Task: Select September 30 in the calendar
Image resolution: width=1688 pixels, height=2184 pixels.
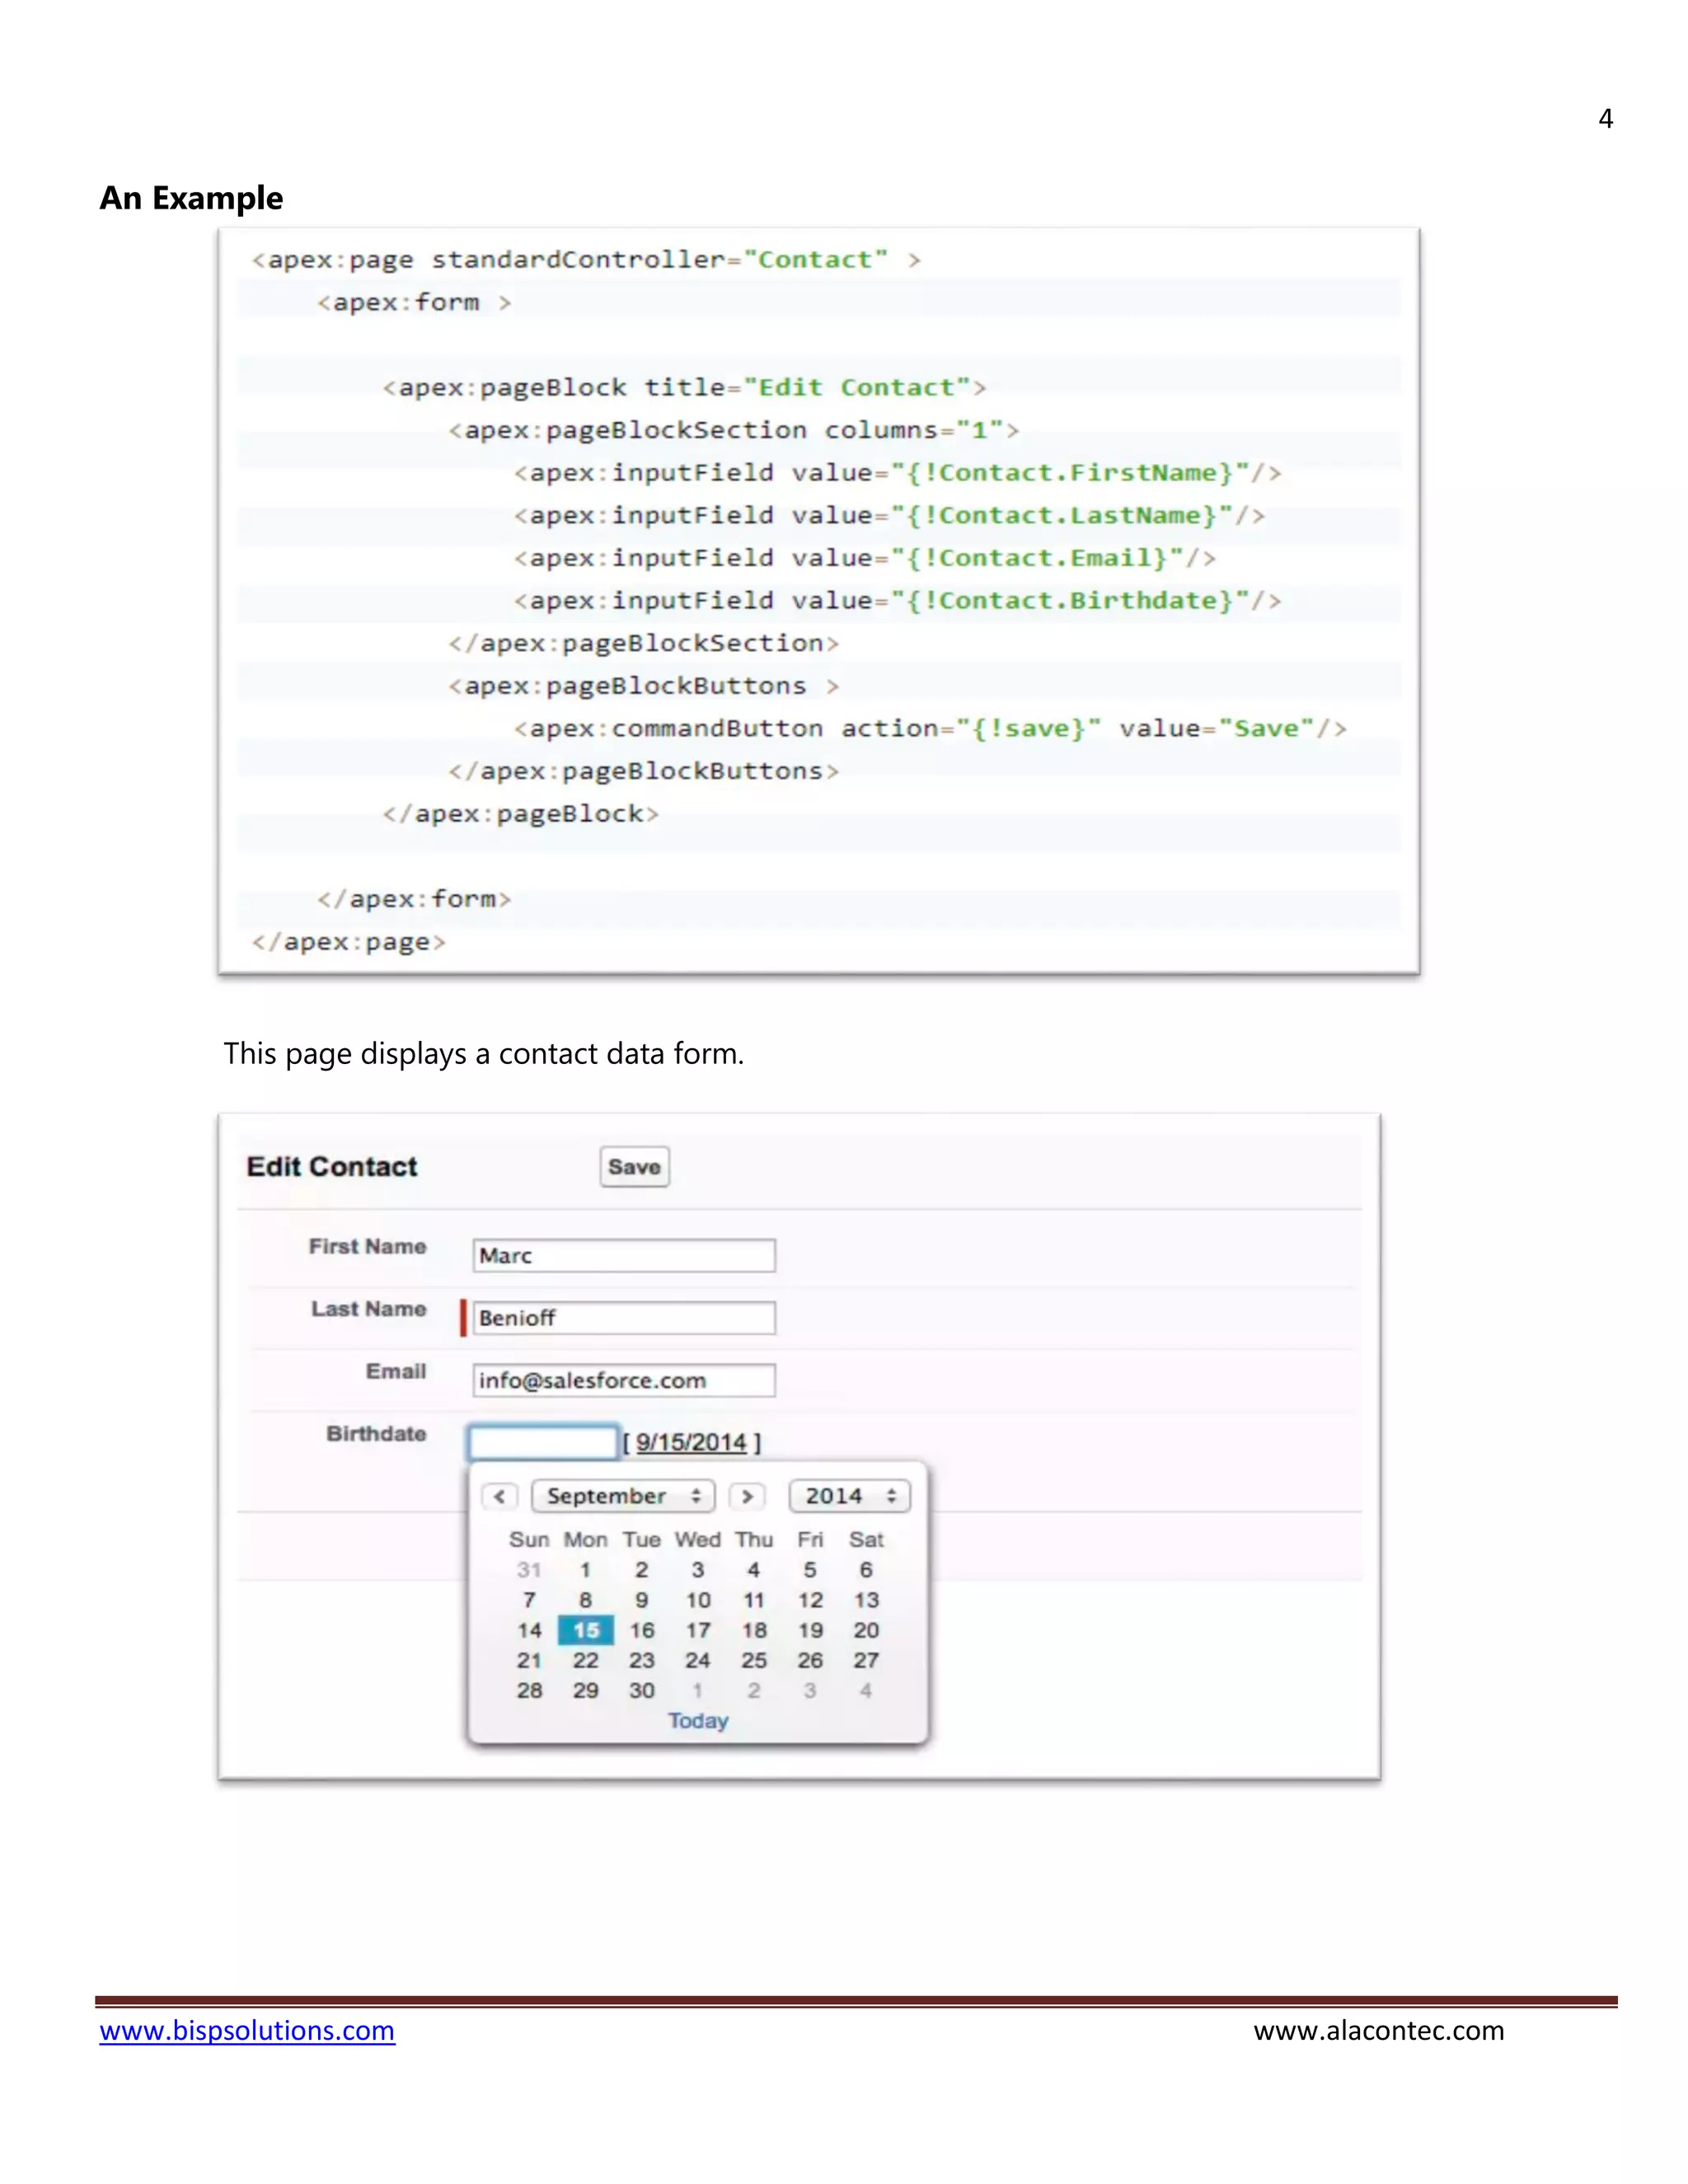Action: [x=642, y=1691]
